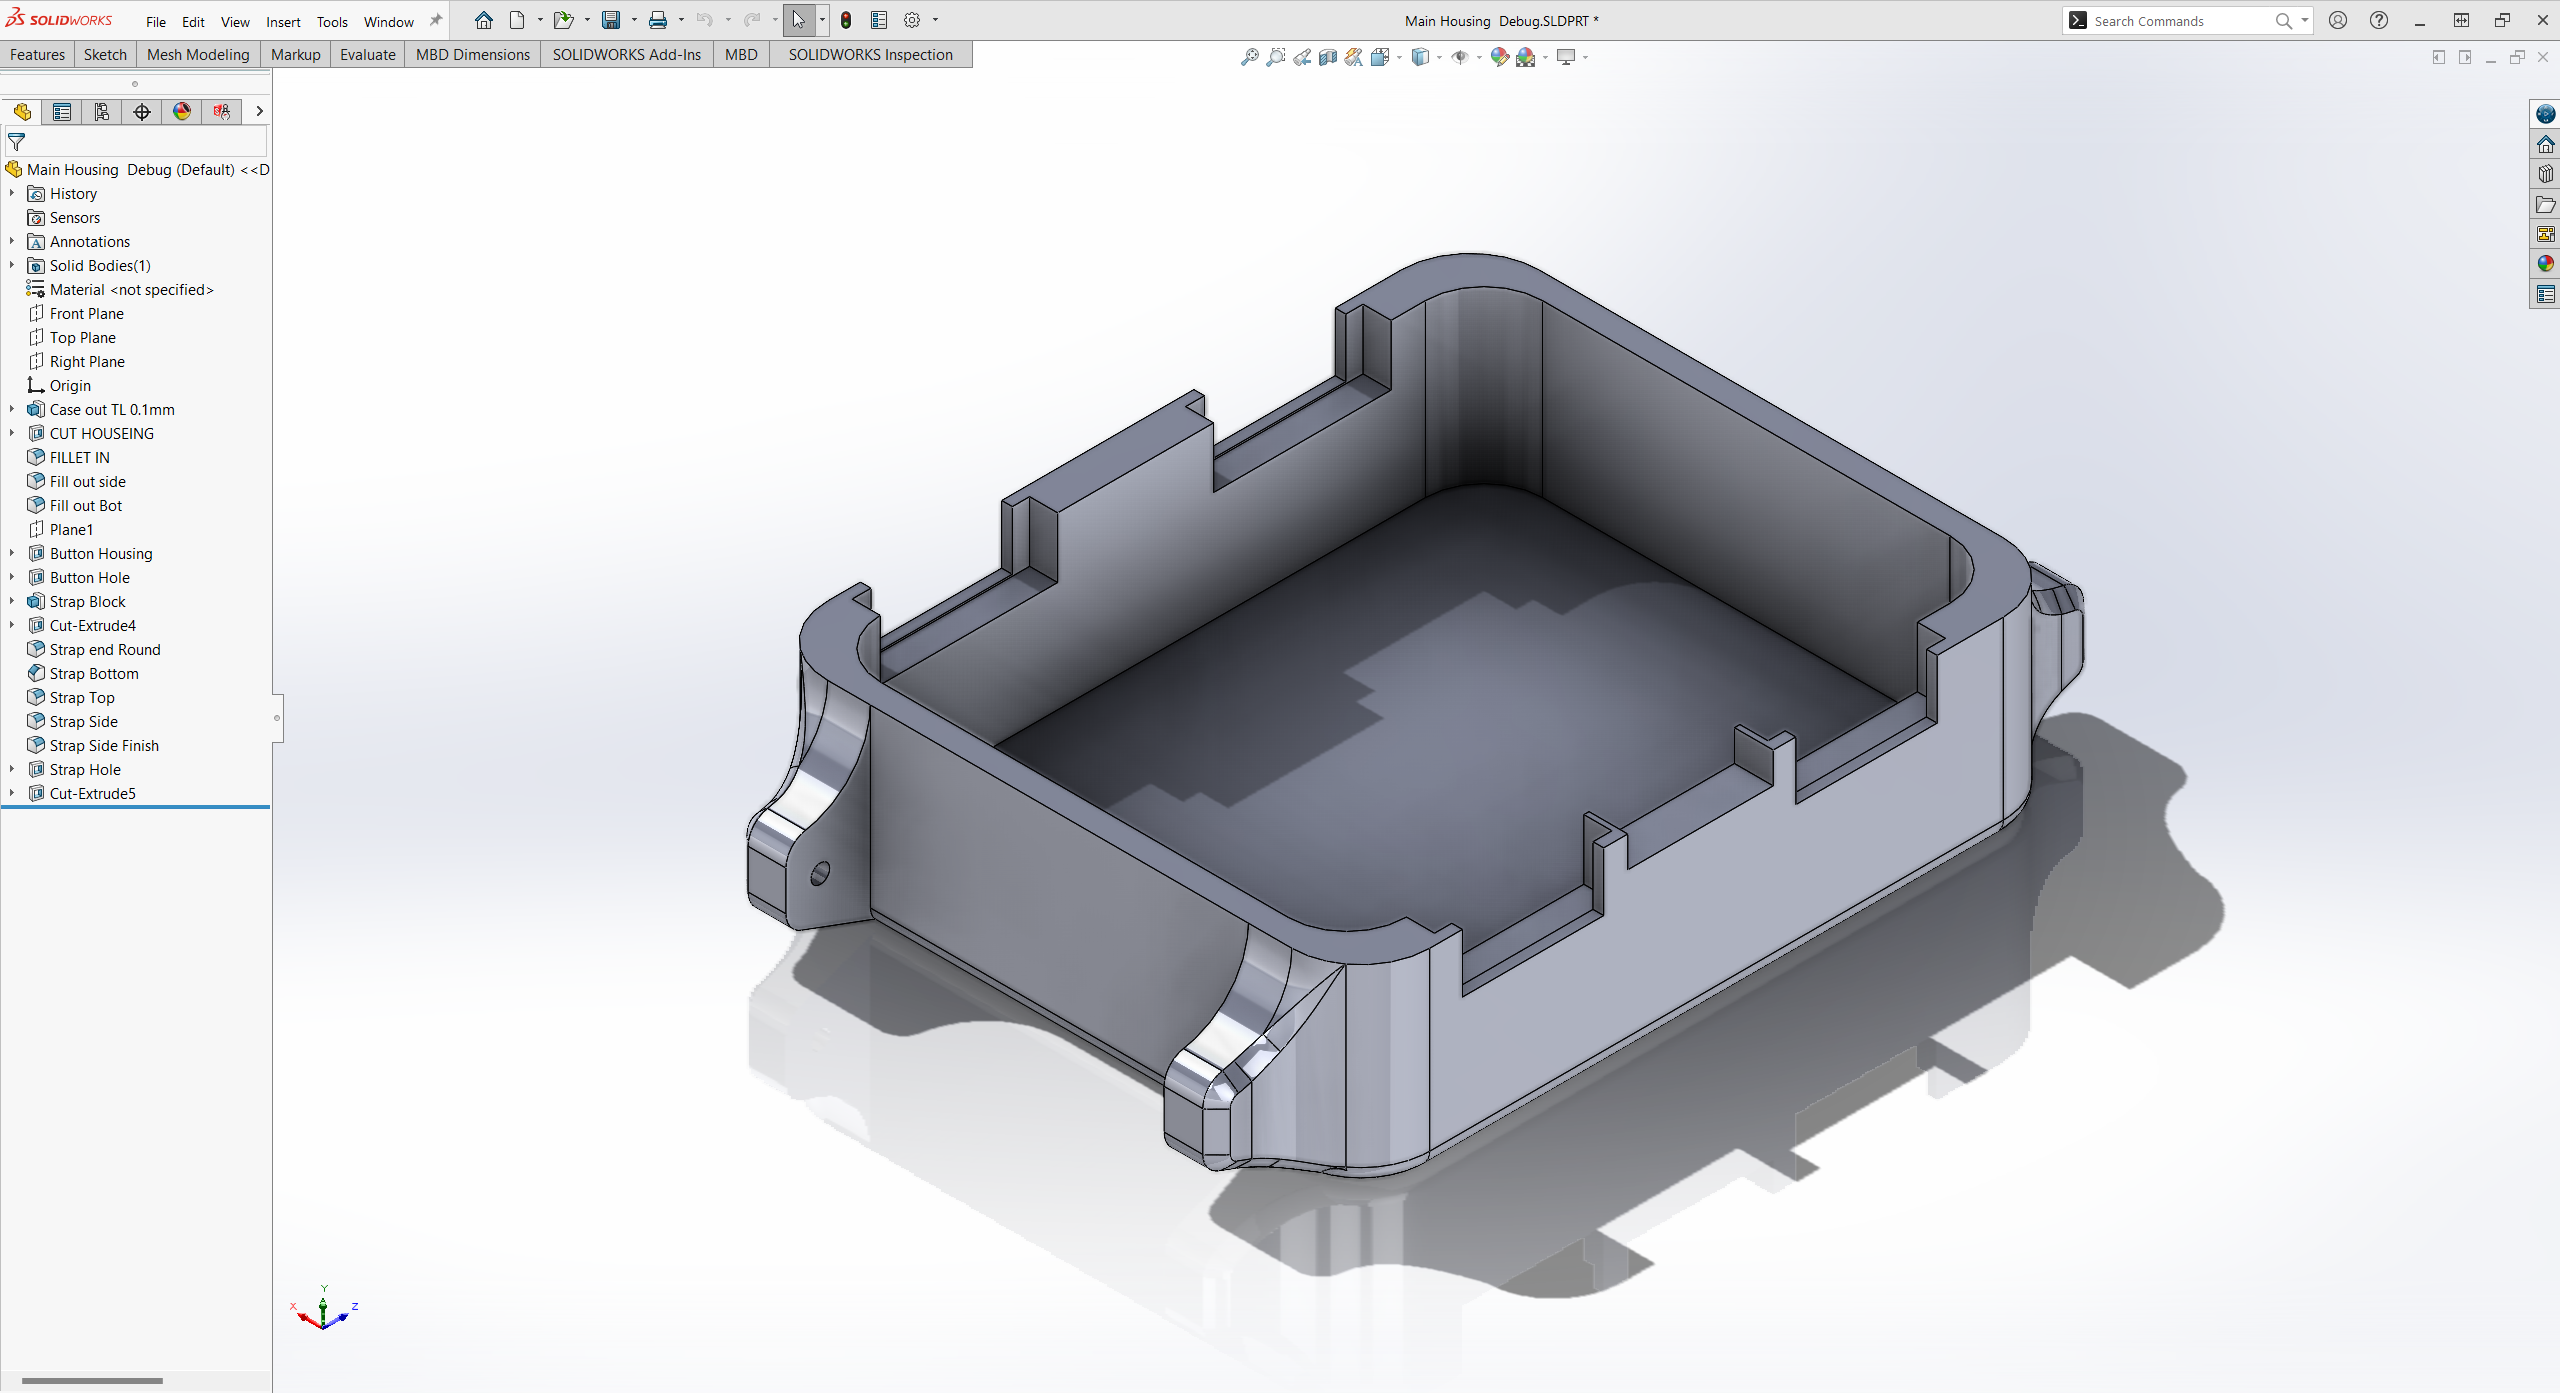Expand the Annotations tree item
Image resolution: width=2560 pixels, height=1393 pixels.
[x=12, y=240]
